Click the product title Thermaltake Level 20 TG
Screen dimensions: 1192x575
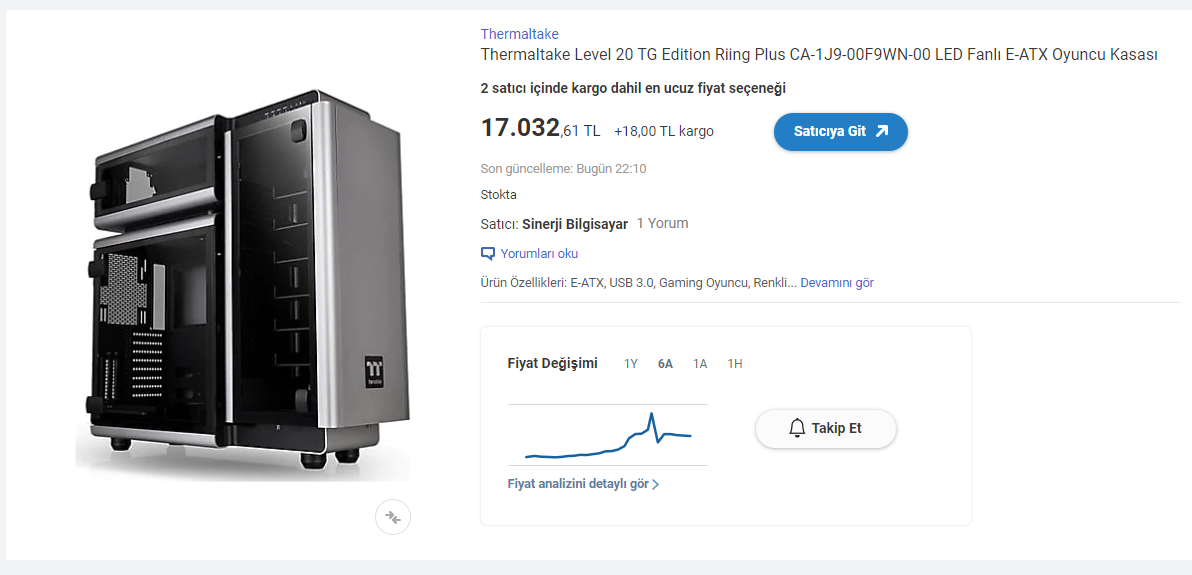[819, 56]
